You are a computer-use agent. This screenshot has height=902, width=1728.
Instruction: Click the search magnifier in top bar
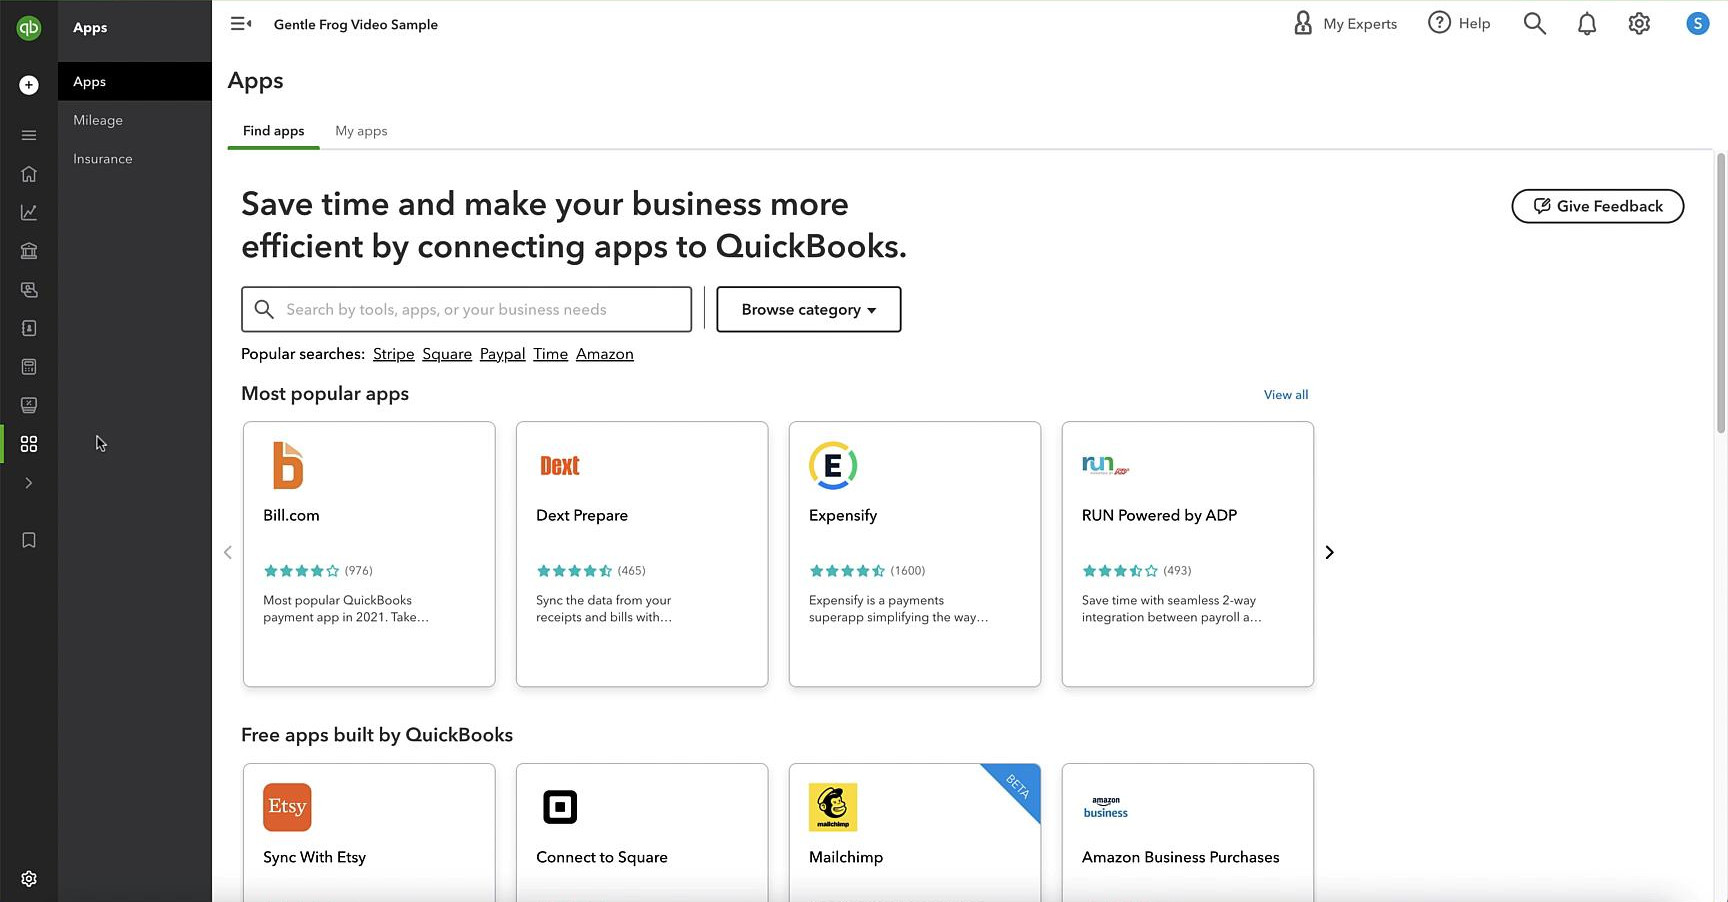click(x=1534, y=24)
